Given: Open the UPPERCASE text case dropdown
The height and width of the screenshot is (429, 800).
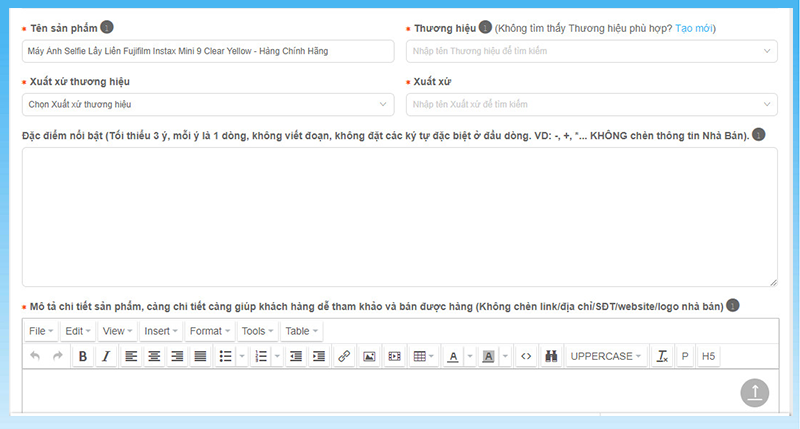Looking at the screenshot, I should point(606,356).
